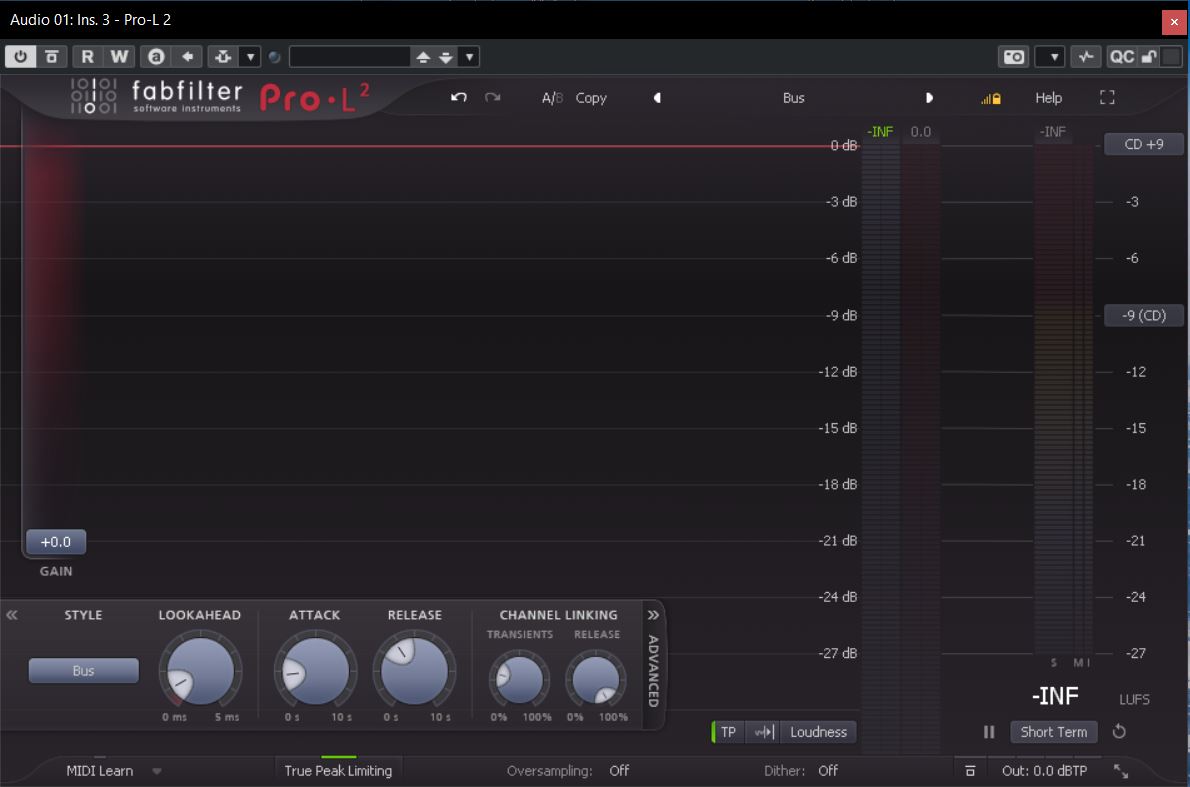1190x787 pixels.
Task: Load next host preset with down arrow
Action: [x=446, y=57]
